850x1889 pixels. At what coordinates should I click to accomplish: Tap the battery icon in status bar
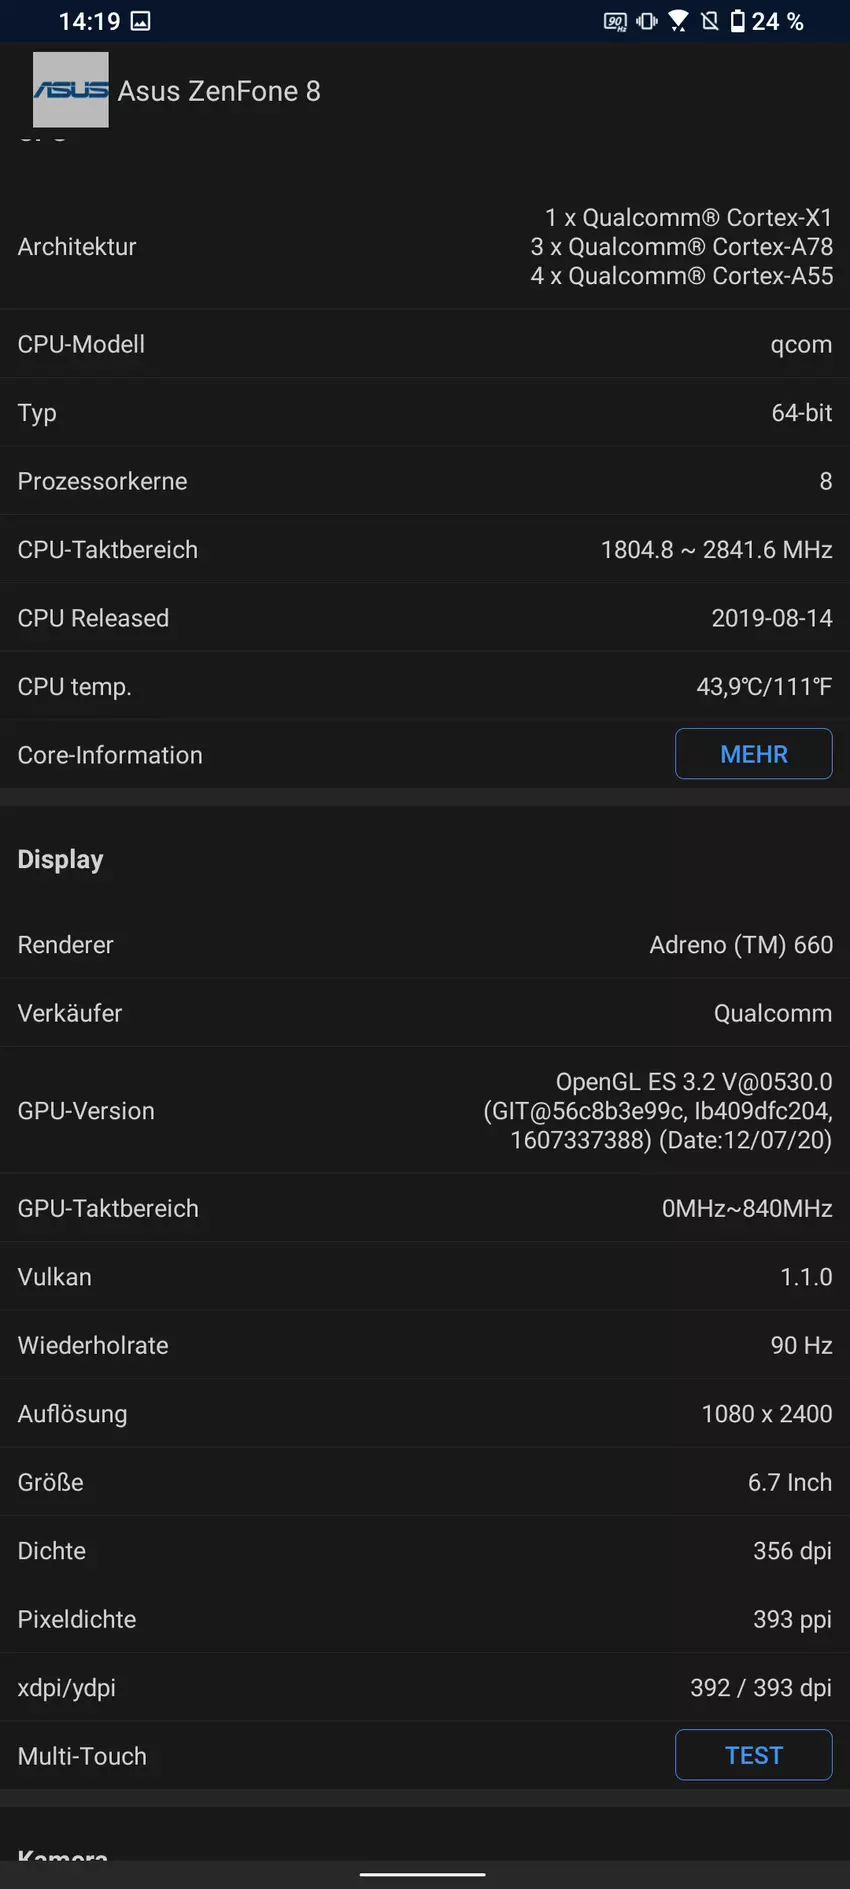(738, 21)
